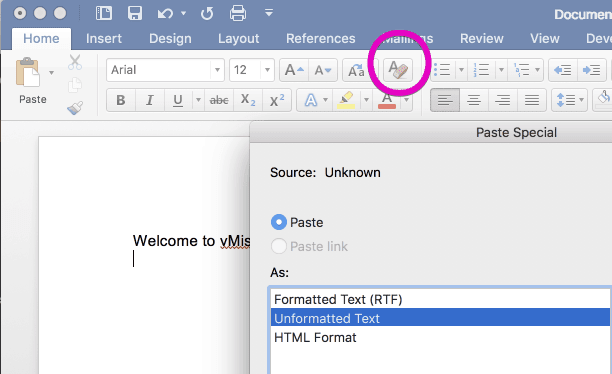Justify the paragraph text
Viewport: 612px width, 374px height.
[532, 100]
